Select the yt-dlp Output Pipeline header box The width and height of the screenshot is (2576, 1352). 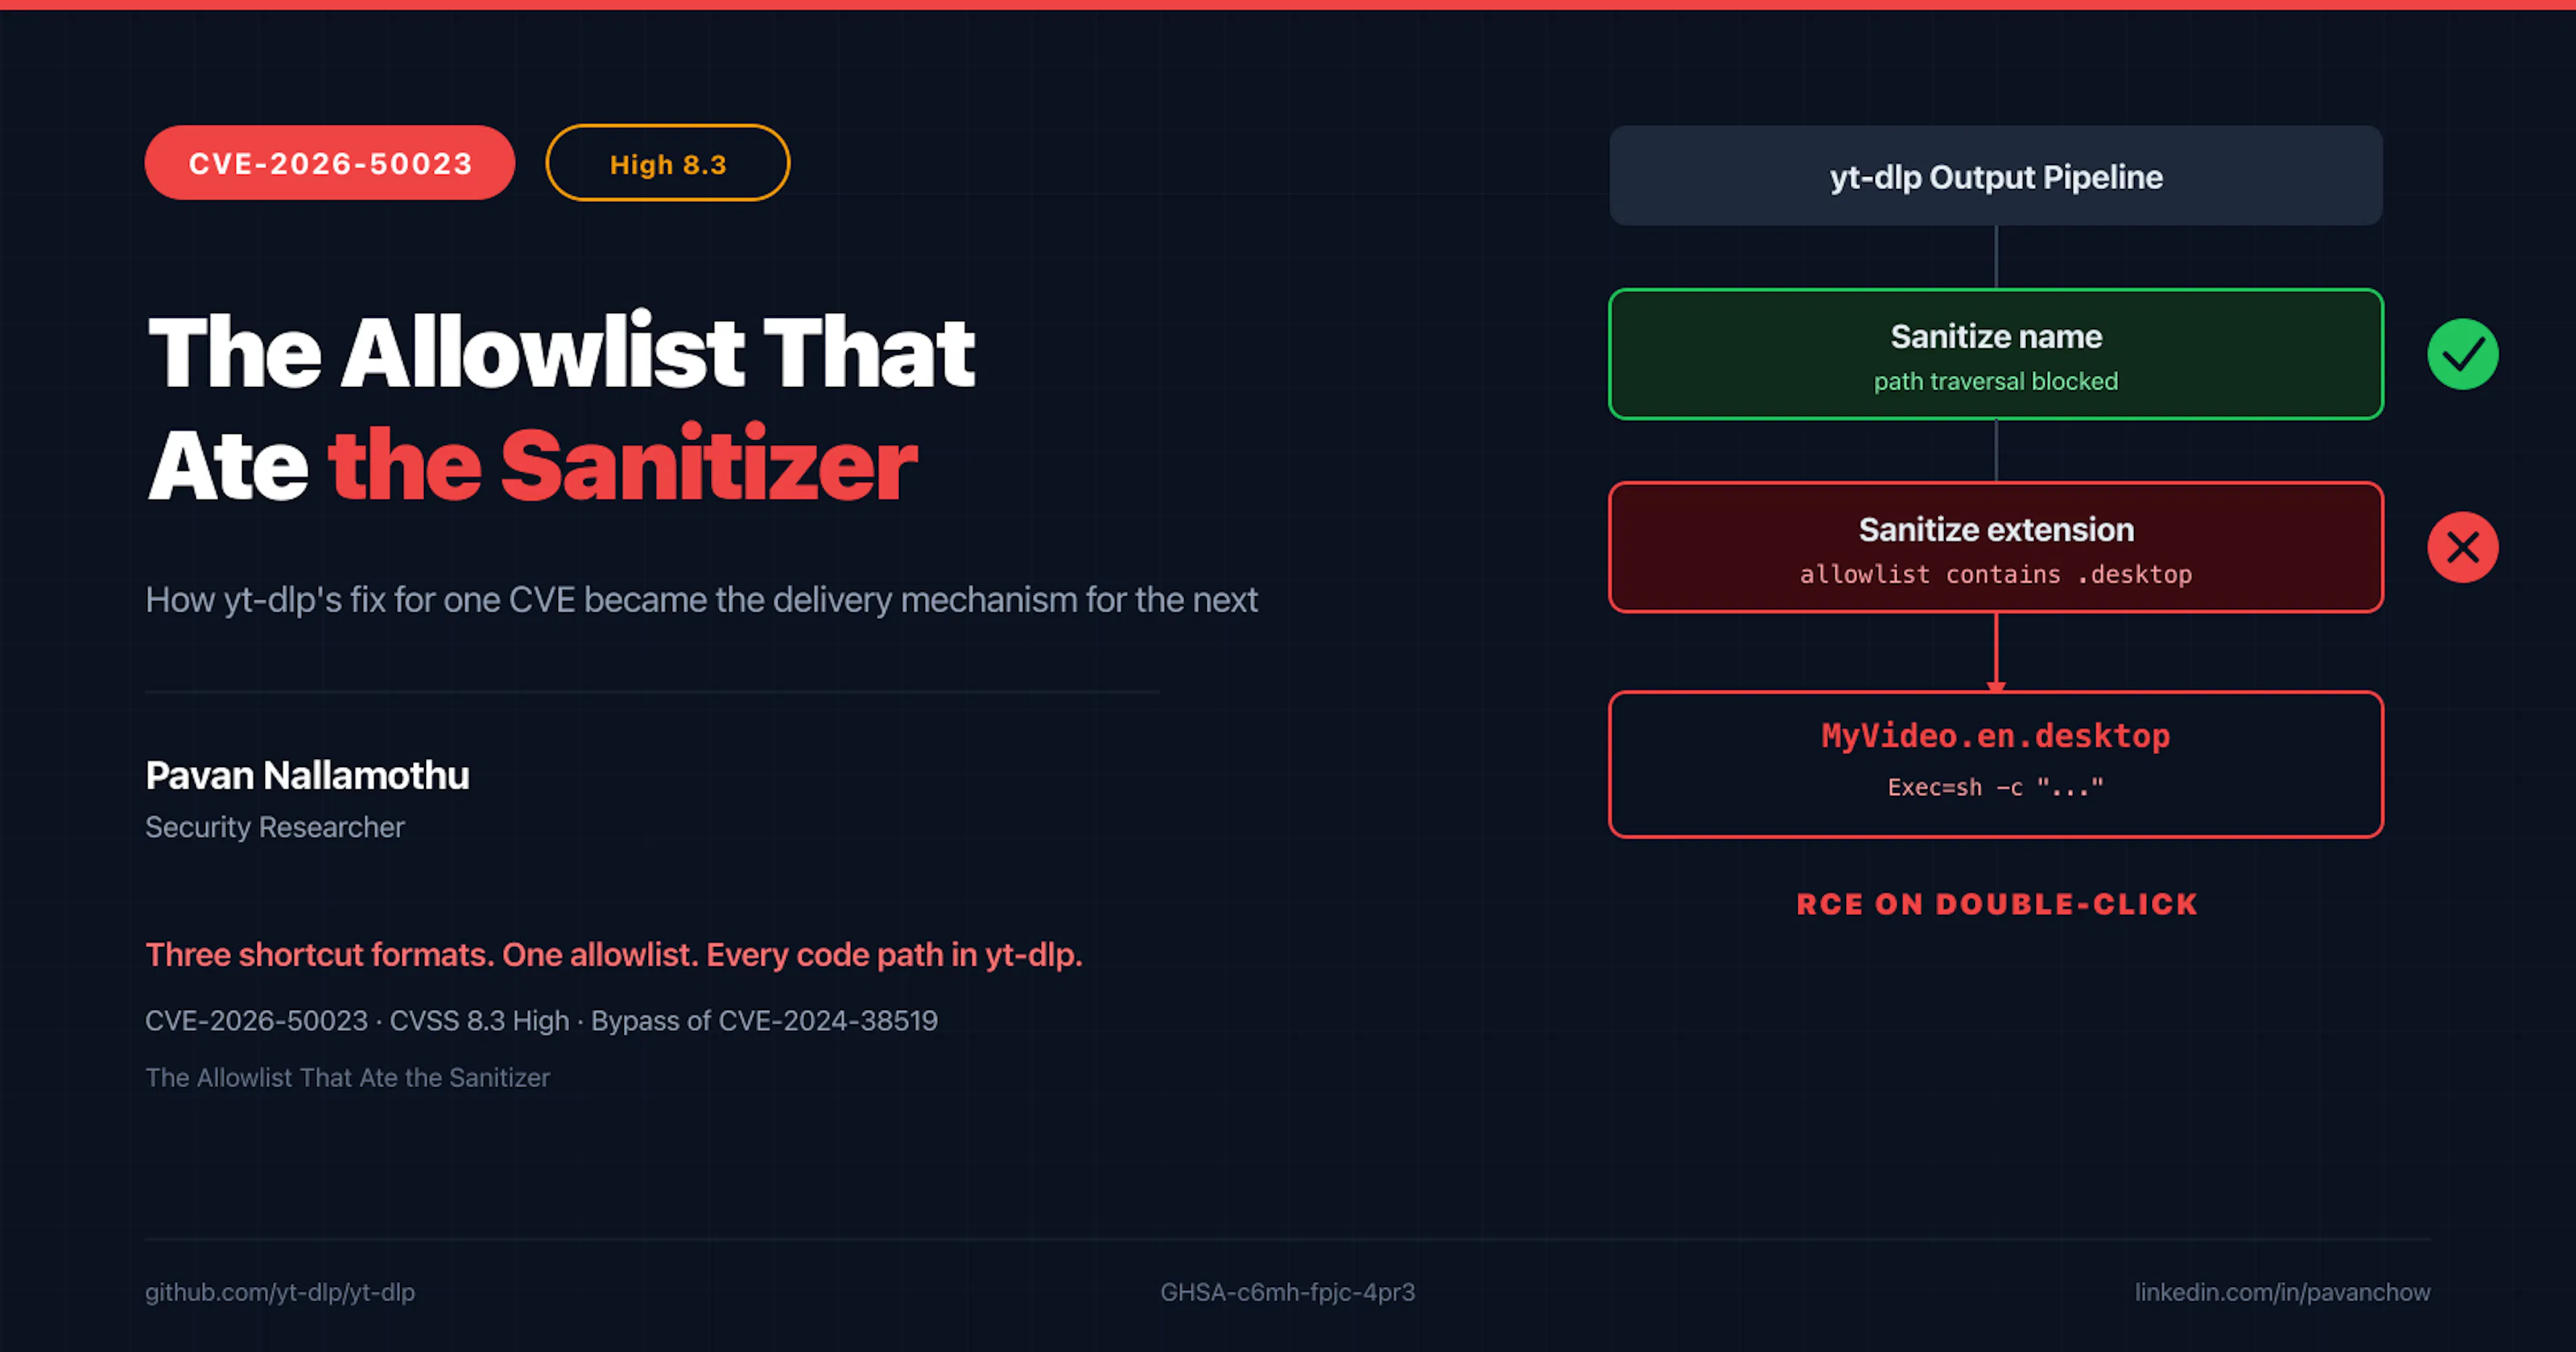click(1996, 175)
